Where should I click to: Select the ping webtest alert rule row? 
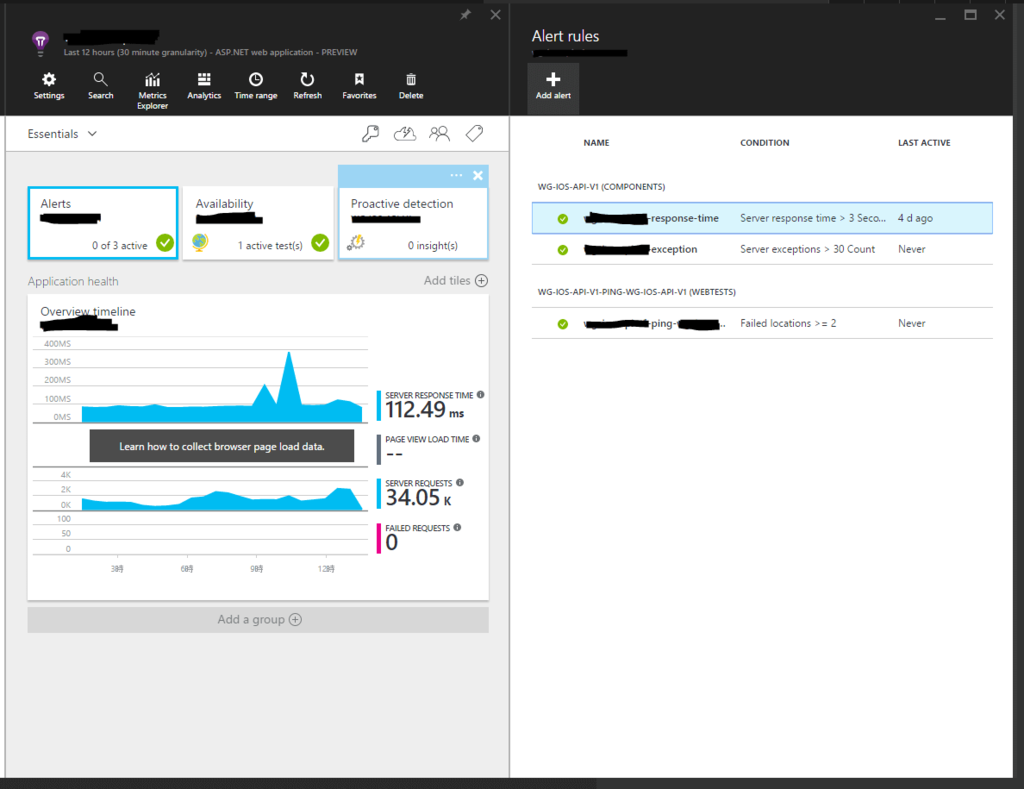pos(762,323)
